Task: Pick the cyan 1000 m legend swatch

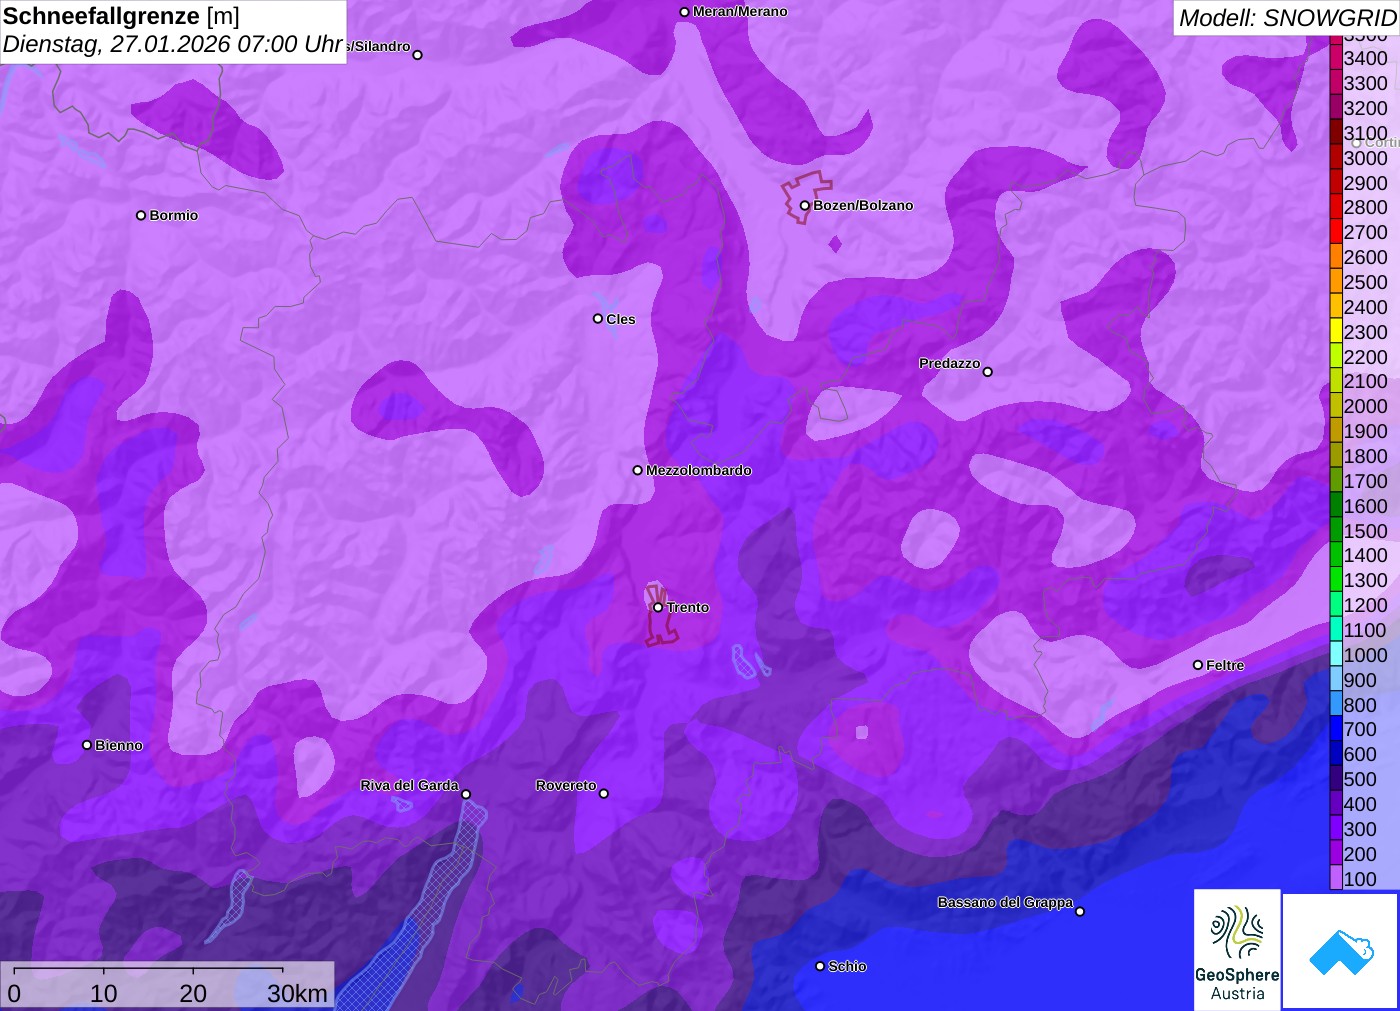Action: click(x=1336, y=655)
